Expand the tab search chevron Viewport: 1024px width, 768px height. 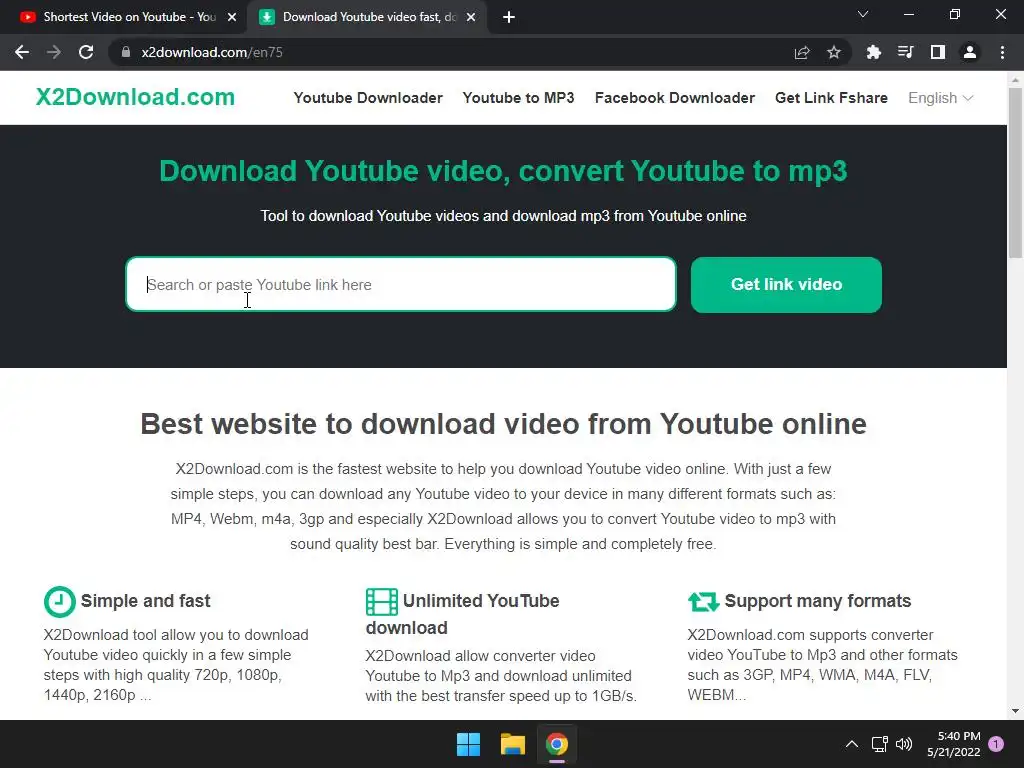[x=863, y=14]
